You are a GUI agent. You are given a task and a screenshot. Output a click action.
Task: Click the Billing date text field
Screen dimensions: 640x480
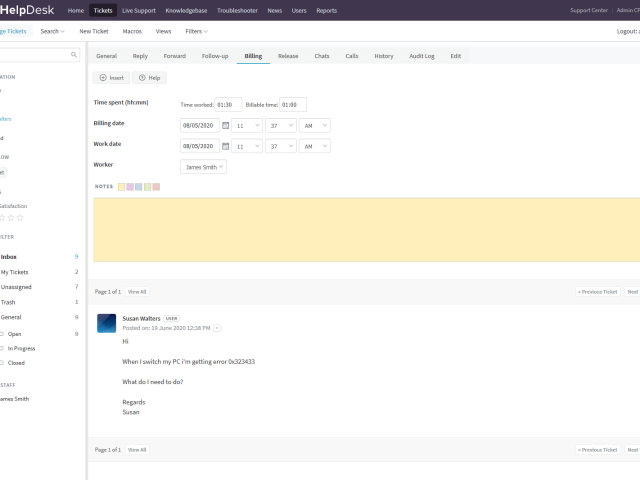click(200, 125)
